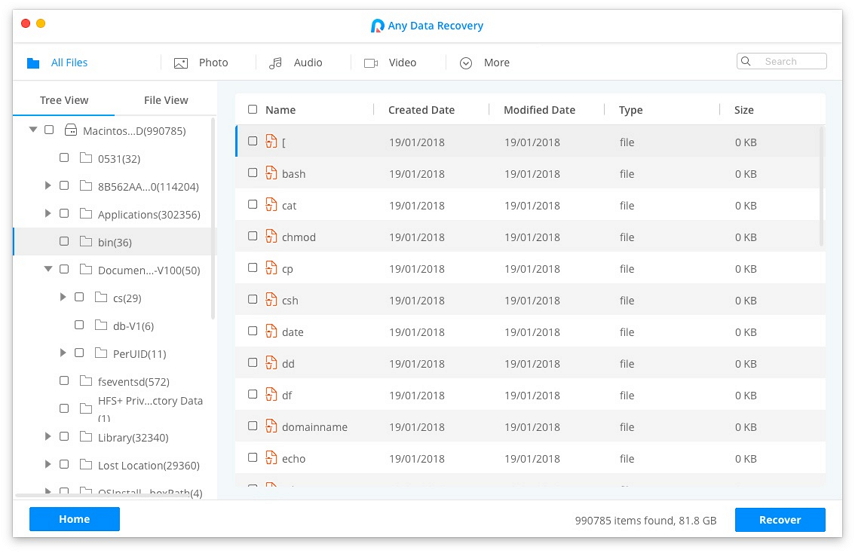Click folder icon of 0531(32)
This screenshot has height=553, width=855.
tap(86, 158)
